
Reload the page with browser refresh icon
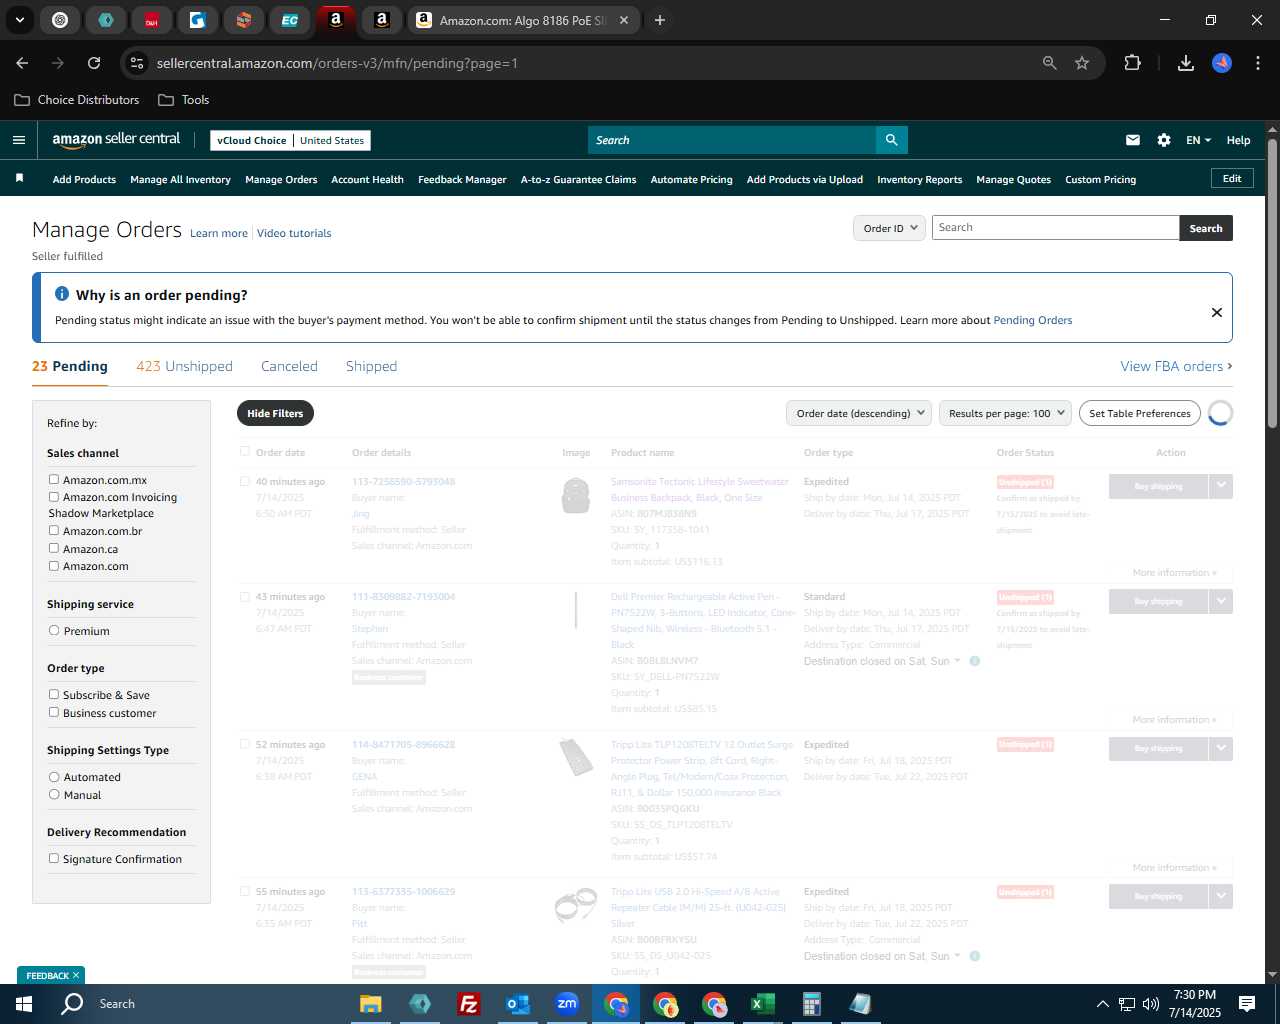94,63
